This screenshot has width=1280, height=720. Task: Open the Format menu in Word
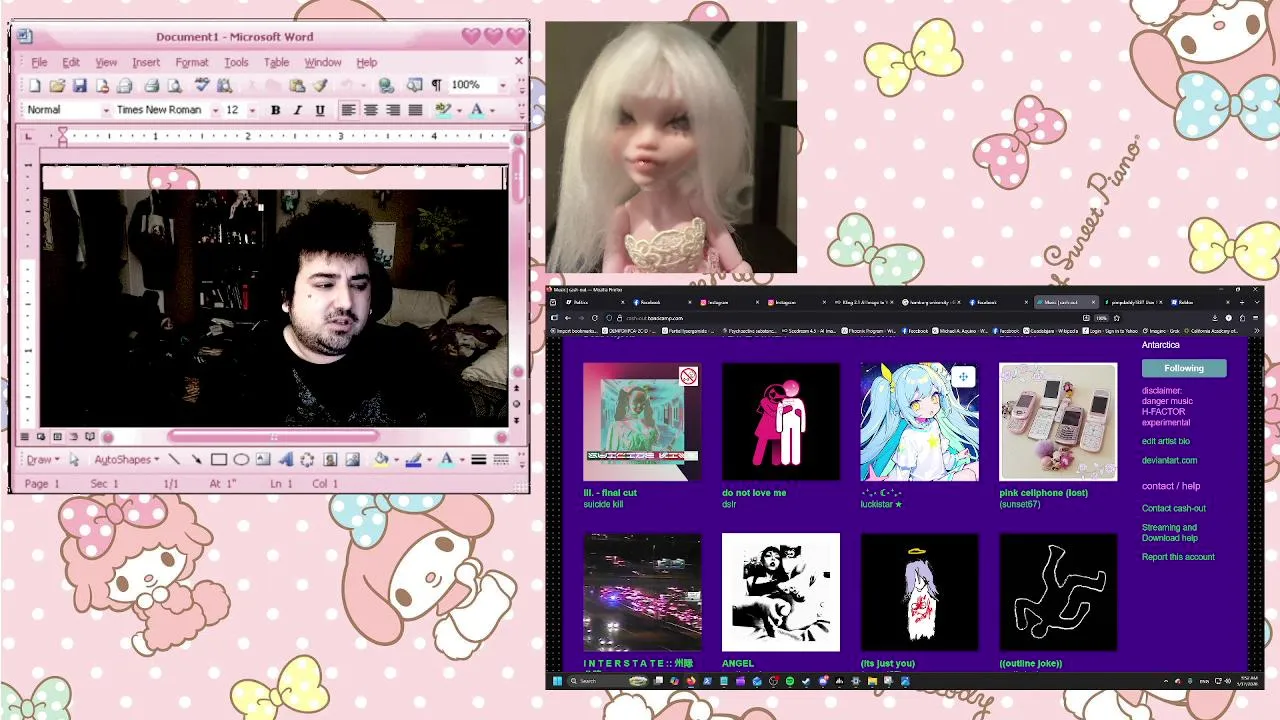(x=191, y=62)
